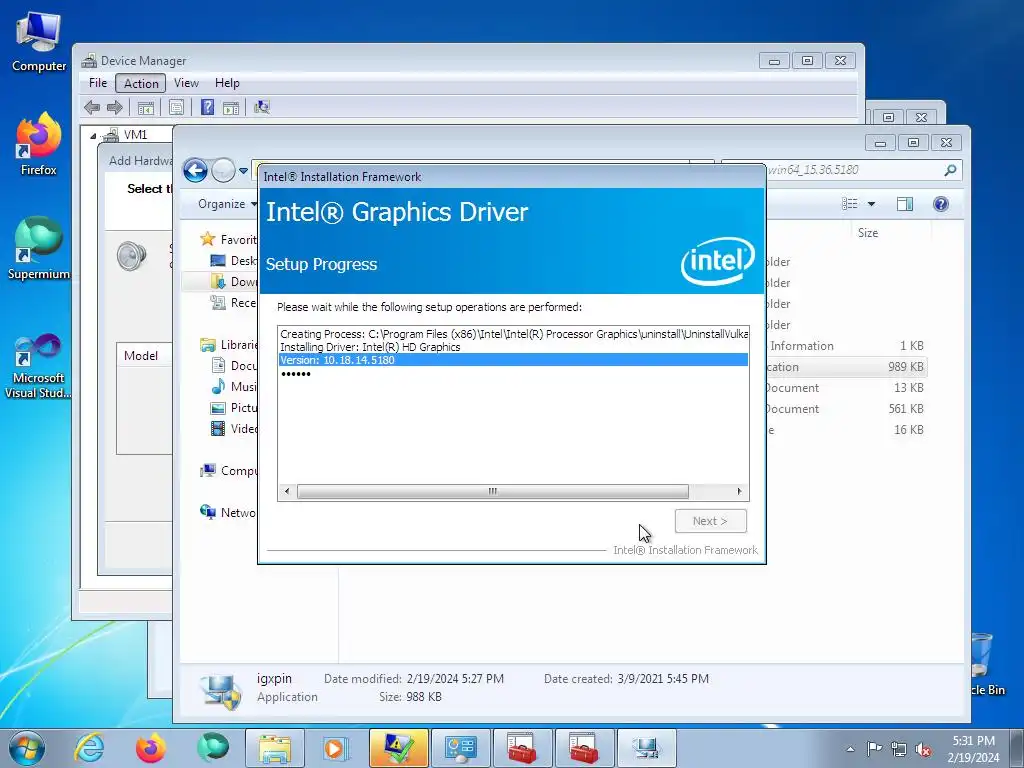The image size is (1024, 768).
Task: Click the Explorer search magnifier icon
Action: (x=950, y=170)
